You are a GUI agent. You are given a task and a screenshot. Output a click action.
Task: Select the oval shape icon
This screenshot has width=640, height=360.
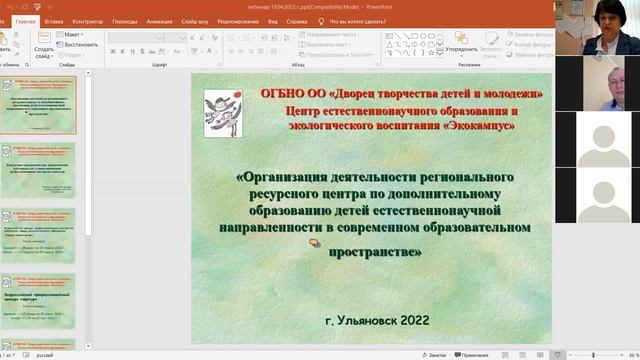point(423,36)
